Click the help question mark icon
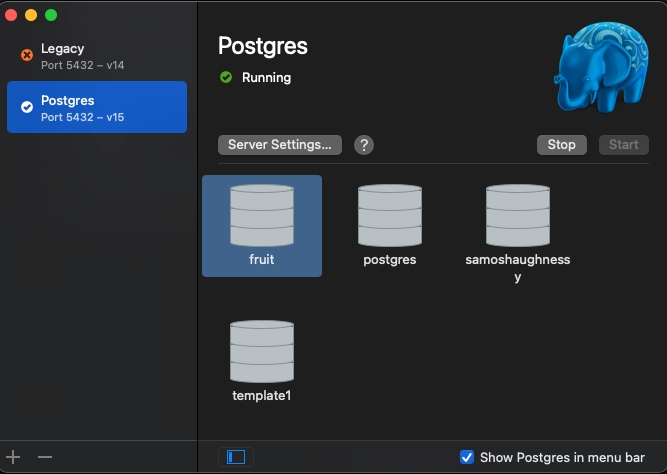667x474 pixels. point(364,145)
